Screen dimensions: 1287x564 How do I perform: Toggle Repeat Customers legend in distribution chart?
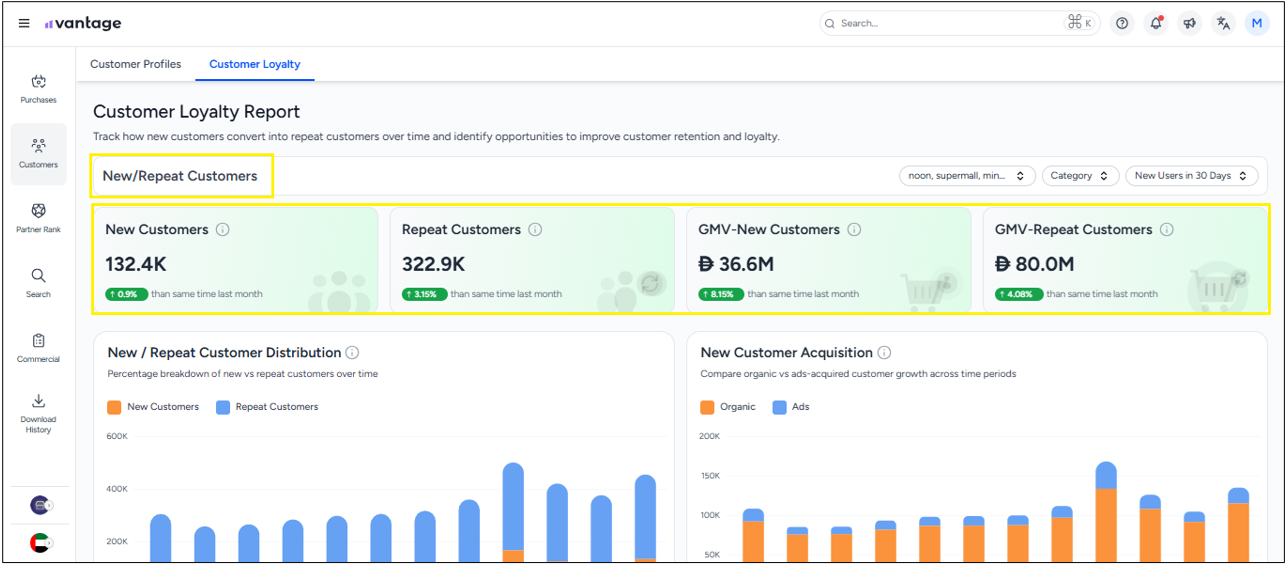tap(266, 407)
